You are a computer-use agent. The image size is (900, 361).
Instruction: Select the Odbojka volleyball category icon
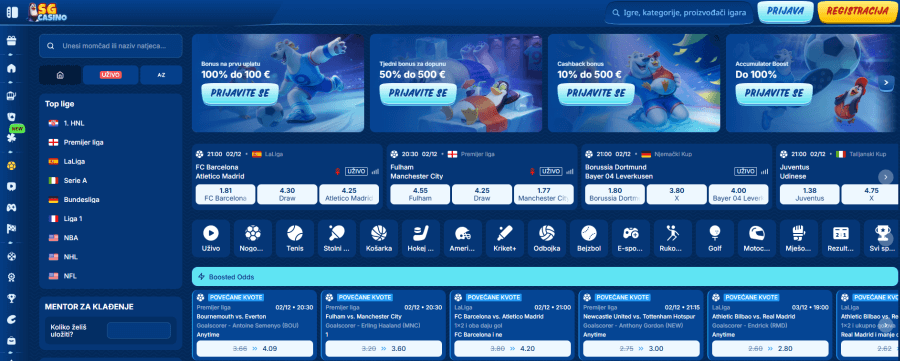(546, 238)
